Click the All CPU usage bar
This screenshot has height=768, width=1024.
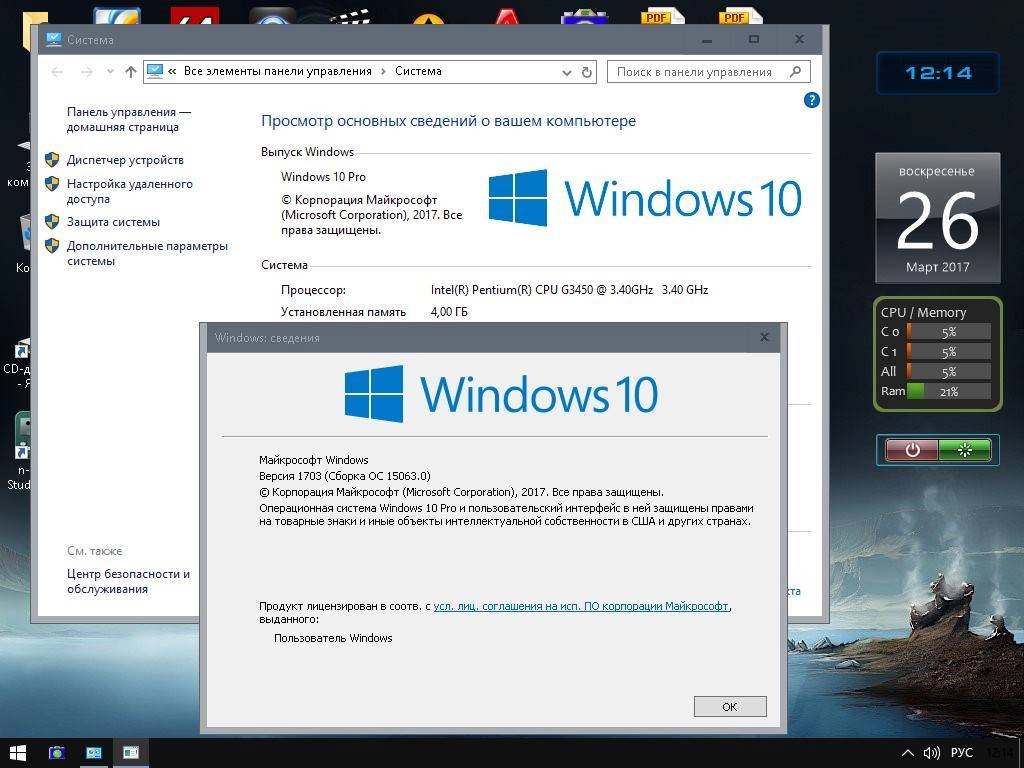[x=948, y=372]
